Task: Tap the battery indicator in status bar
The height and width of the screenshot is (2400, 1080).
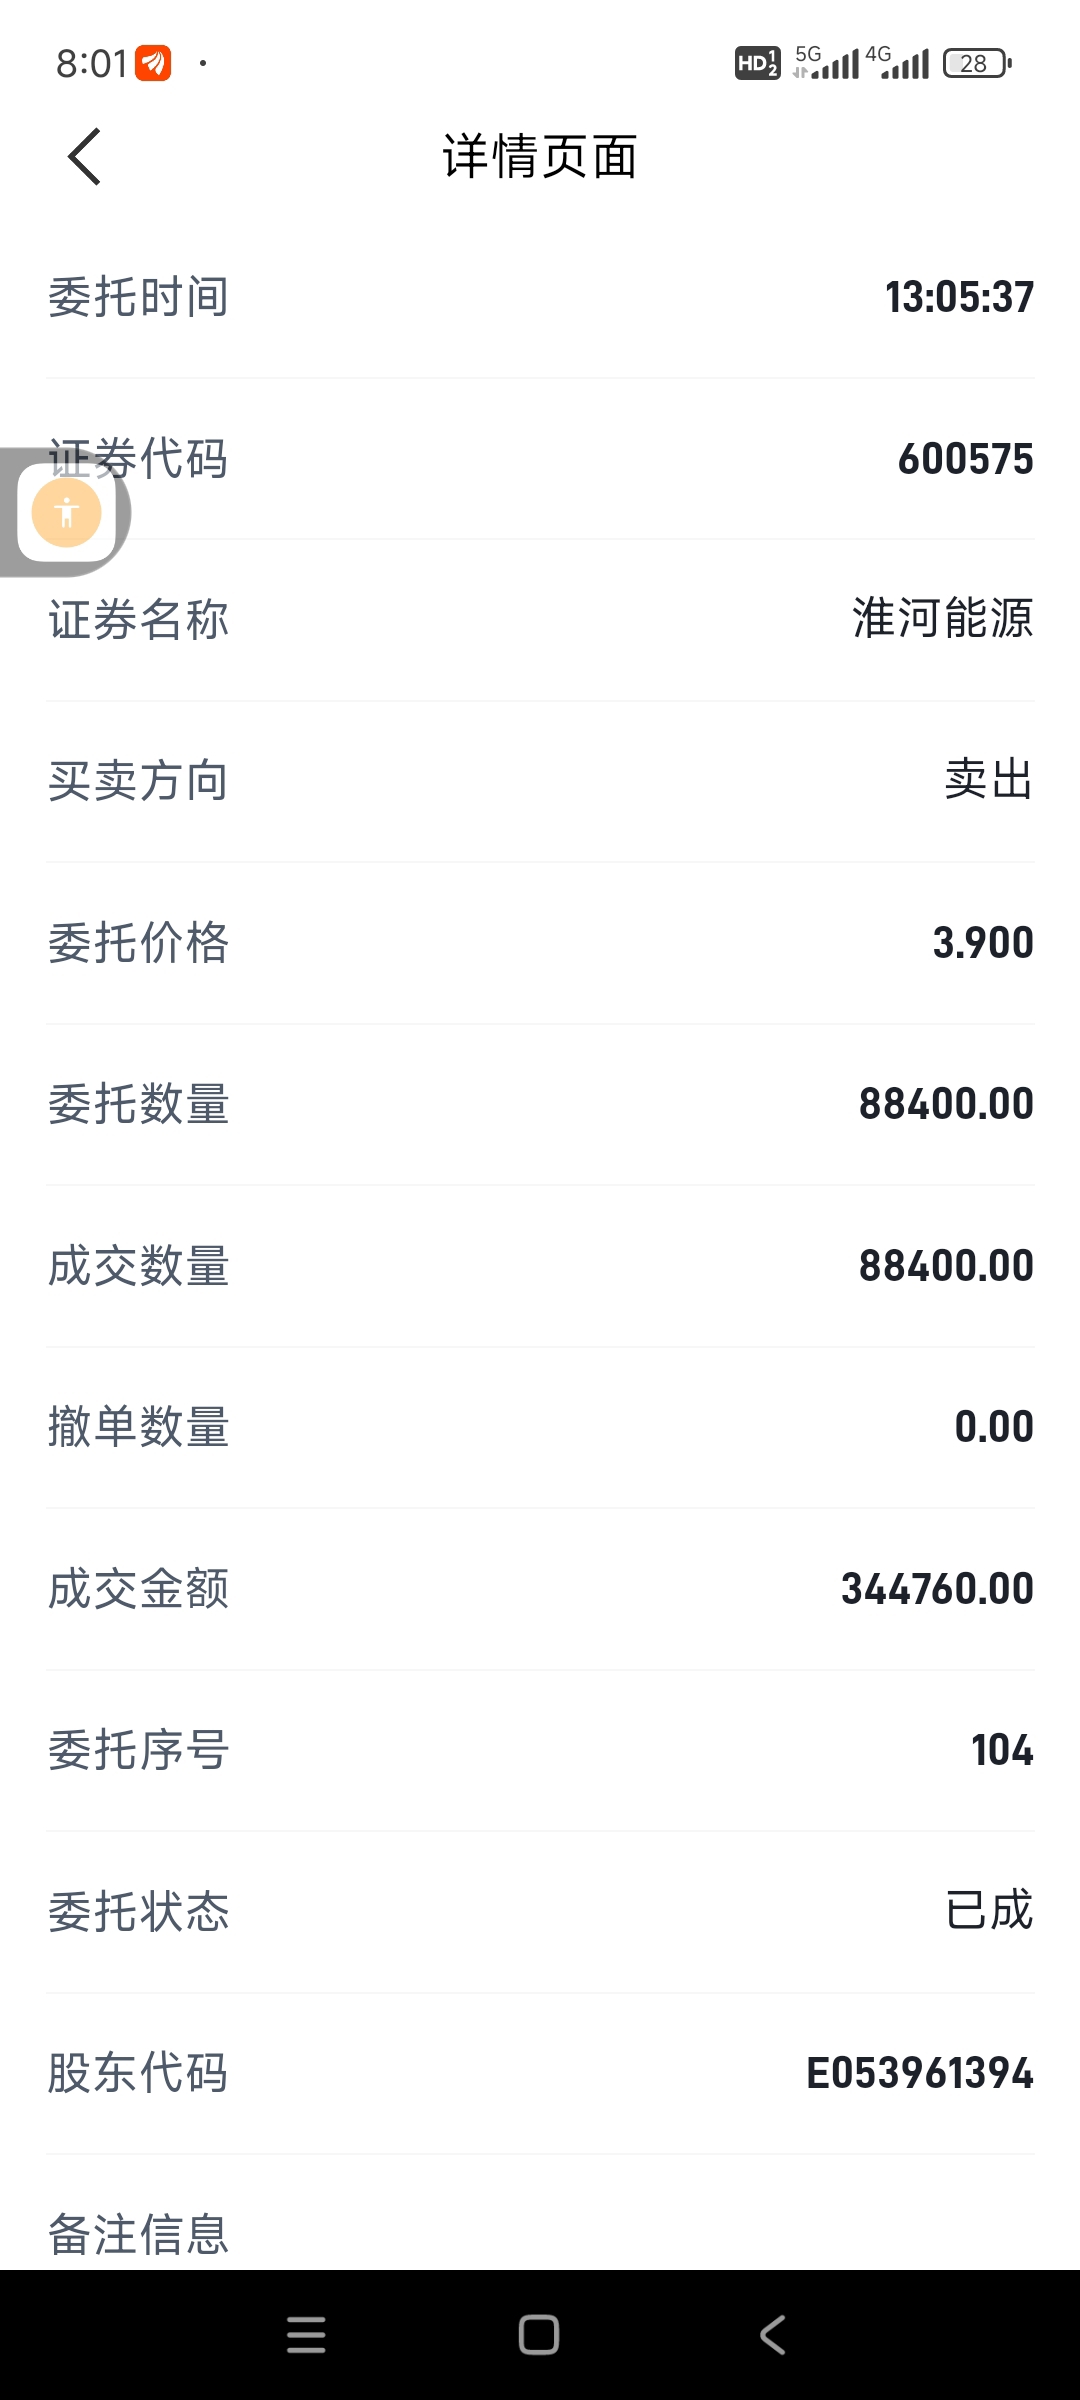Action: (x=977, y=64)
